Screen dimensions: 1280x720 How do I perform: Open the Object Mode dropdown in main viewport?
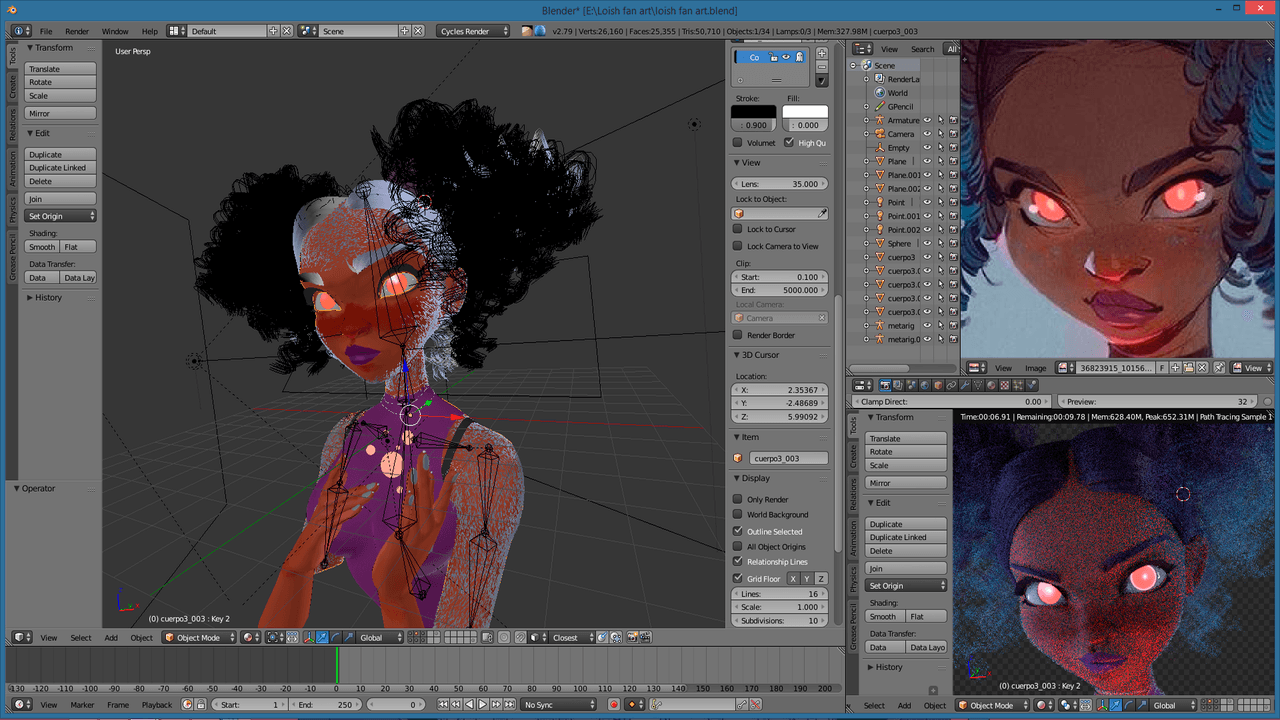(200, 637)
